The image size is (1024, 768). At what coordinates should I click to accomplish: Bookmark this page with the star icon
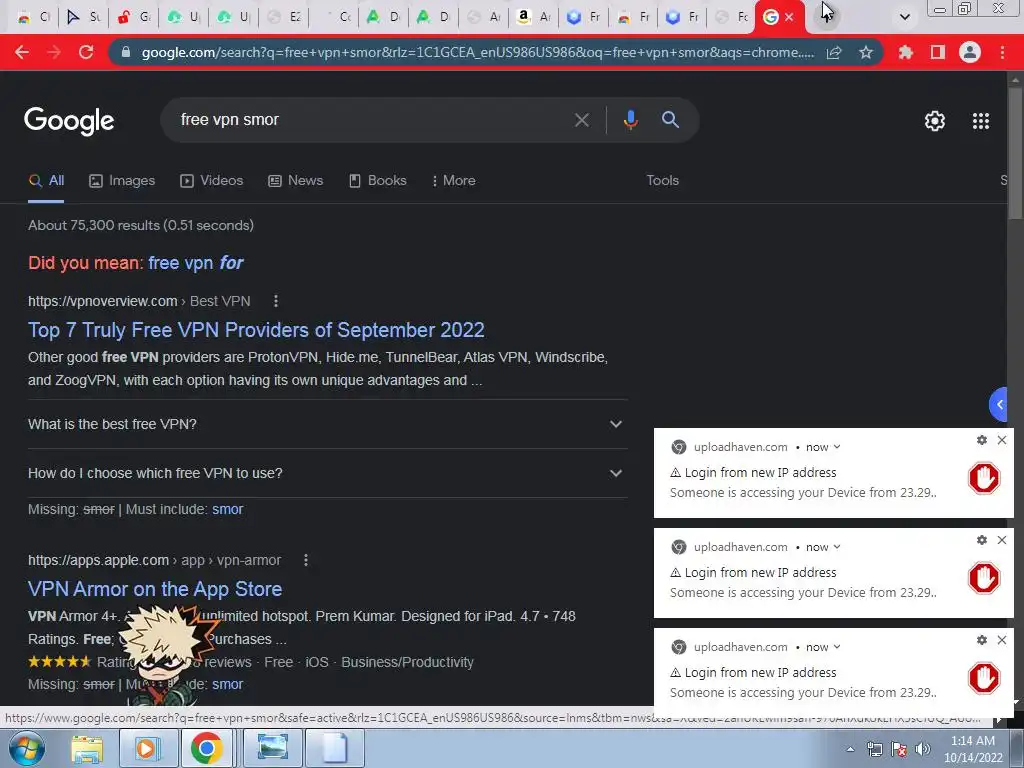866,52
